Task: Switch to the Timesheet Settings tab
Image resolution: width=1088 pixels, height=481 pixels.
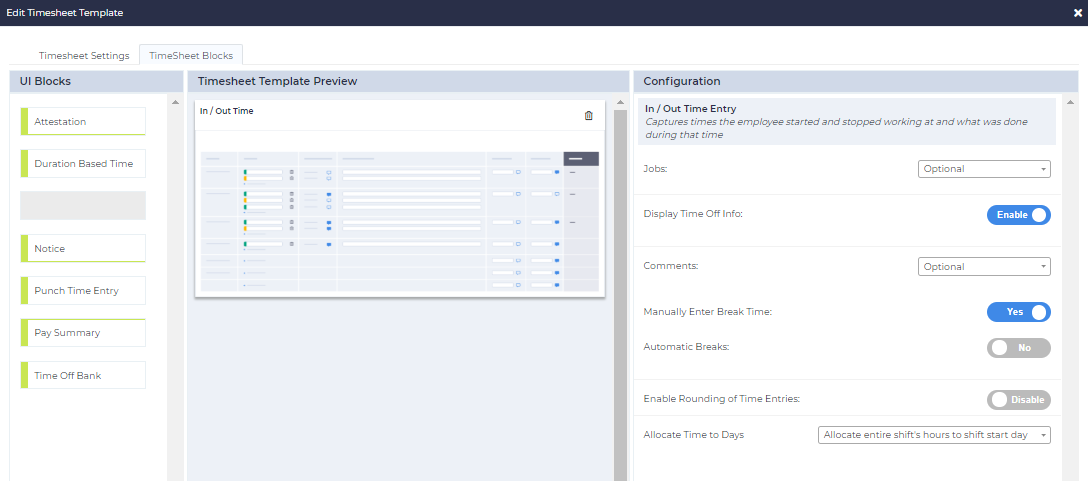Action: (x=84, y=56)
